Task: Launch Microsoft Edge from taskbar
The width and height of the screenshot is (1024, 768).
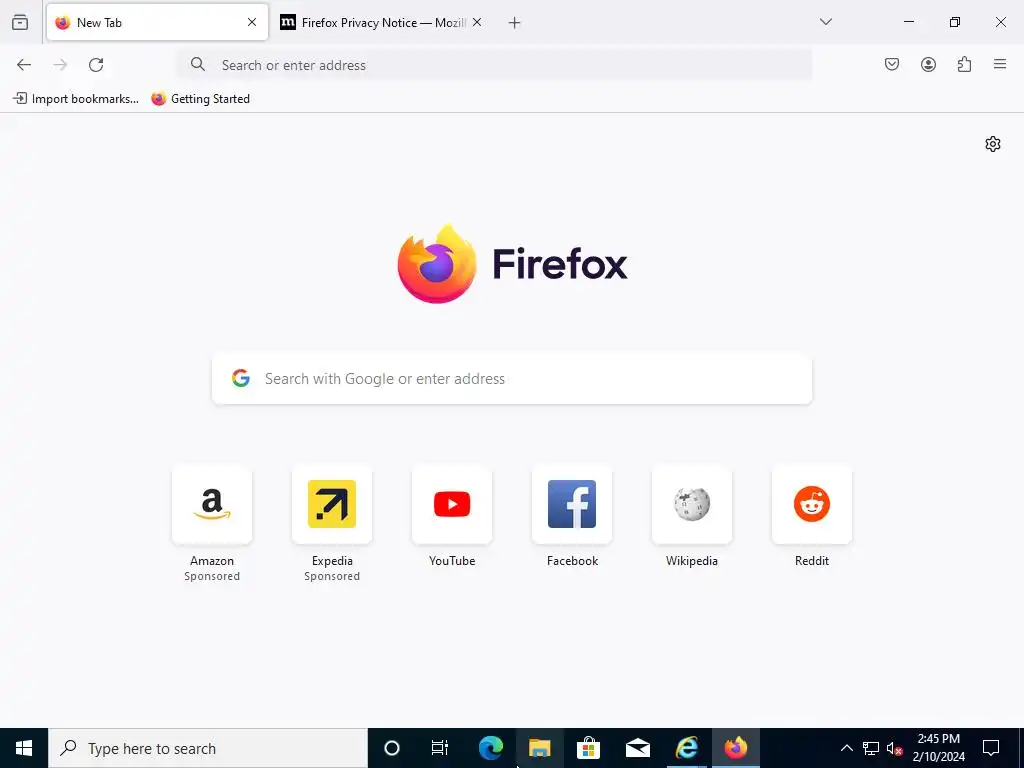Action: click(490, 748)
